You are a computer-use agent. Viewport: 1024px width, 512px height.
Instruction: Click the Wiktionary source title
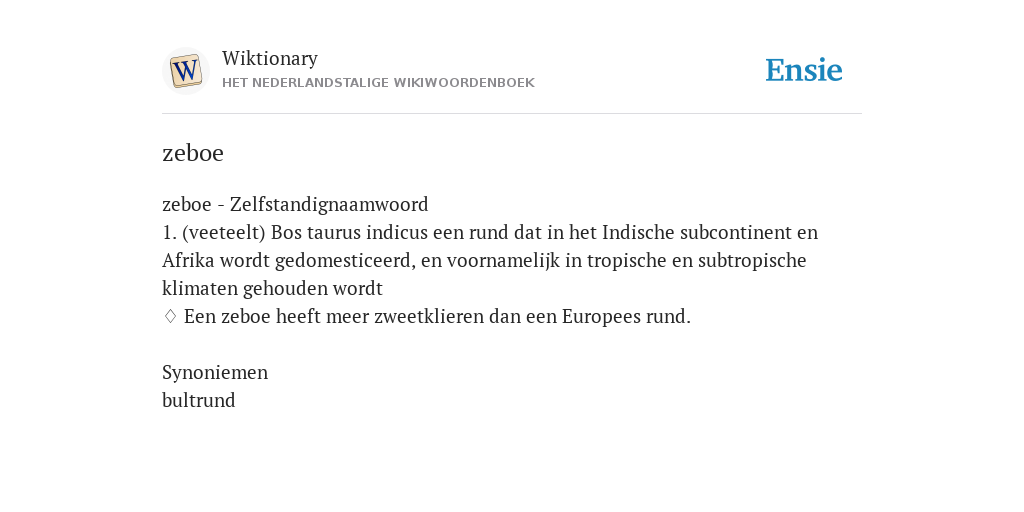coord(270,58)
